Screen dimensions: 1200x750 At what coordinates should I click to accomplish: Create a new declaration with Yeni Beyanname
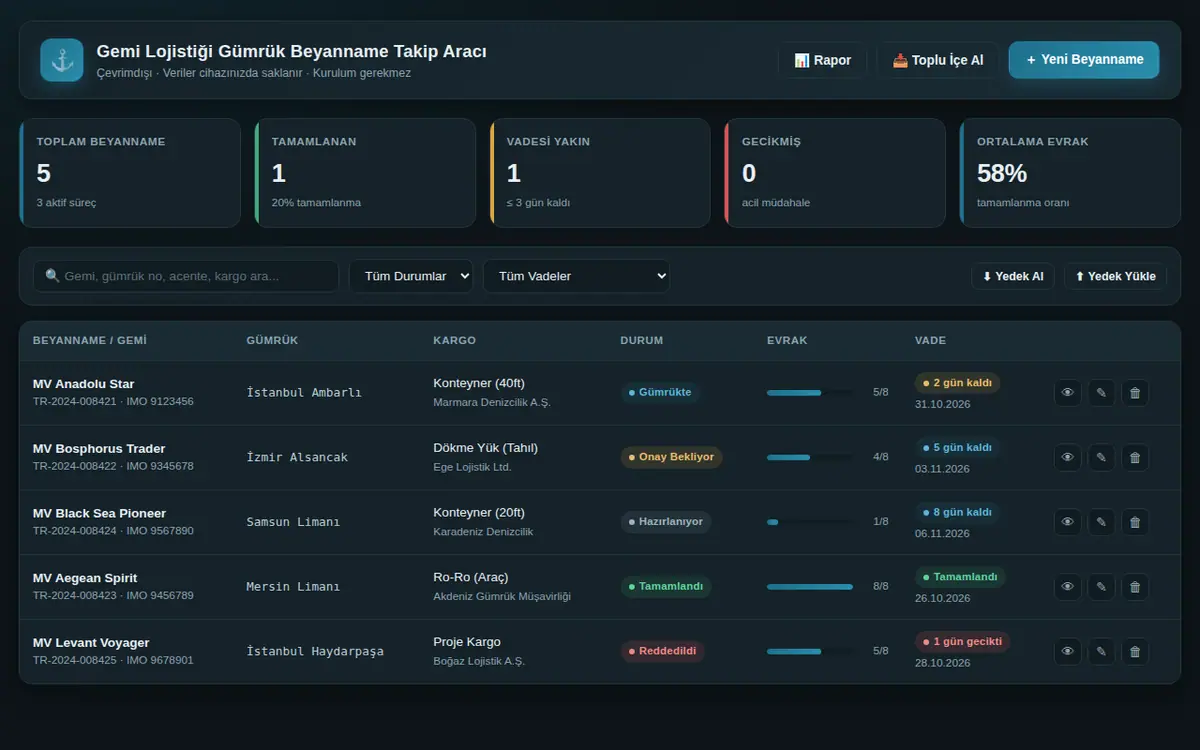[1084, 60]
